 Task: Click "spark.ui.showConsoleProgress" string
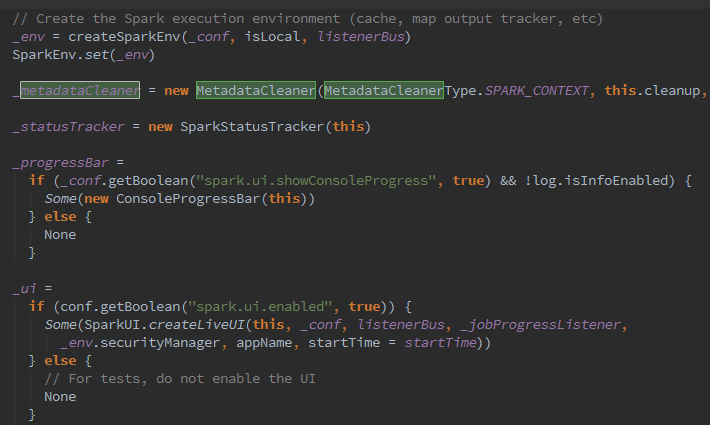[316, 181]
